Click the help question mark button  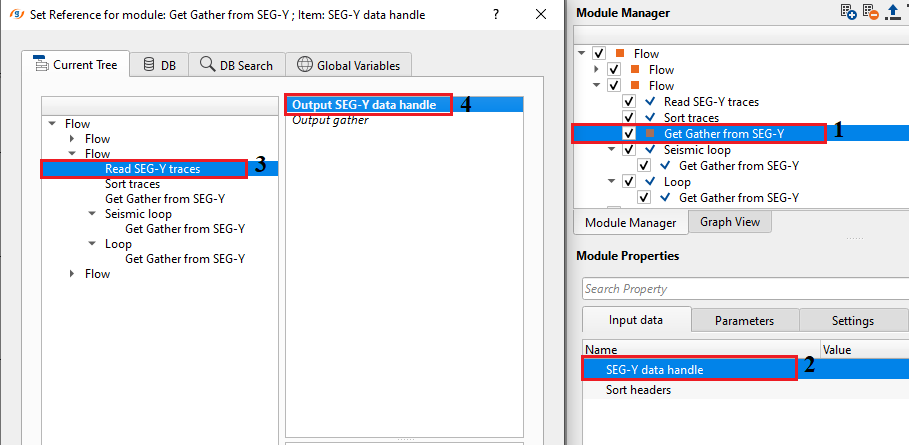click(497, 15)
